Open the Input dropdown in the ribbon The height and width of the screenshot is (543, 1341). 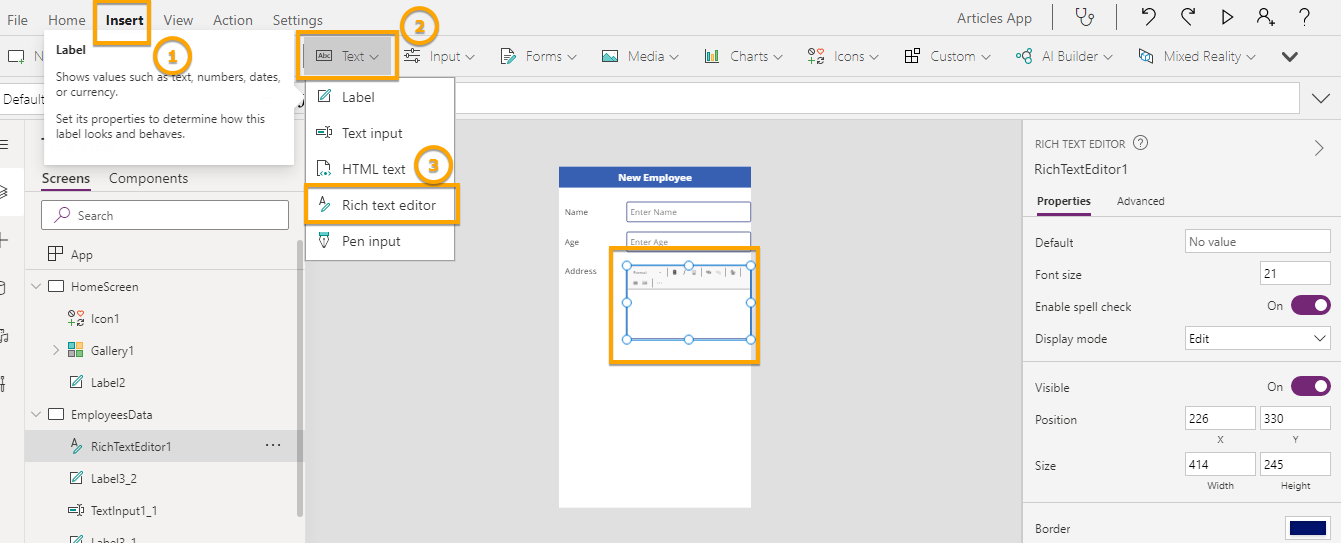tap(439, 56)
